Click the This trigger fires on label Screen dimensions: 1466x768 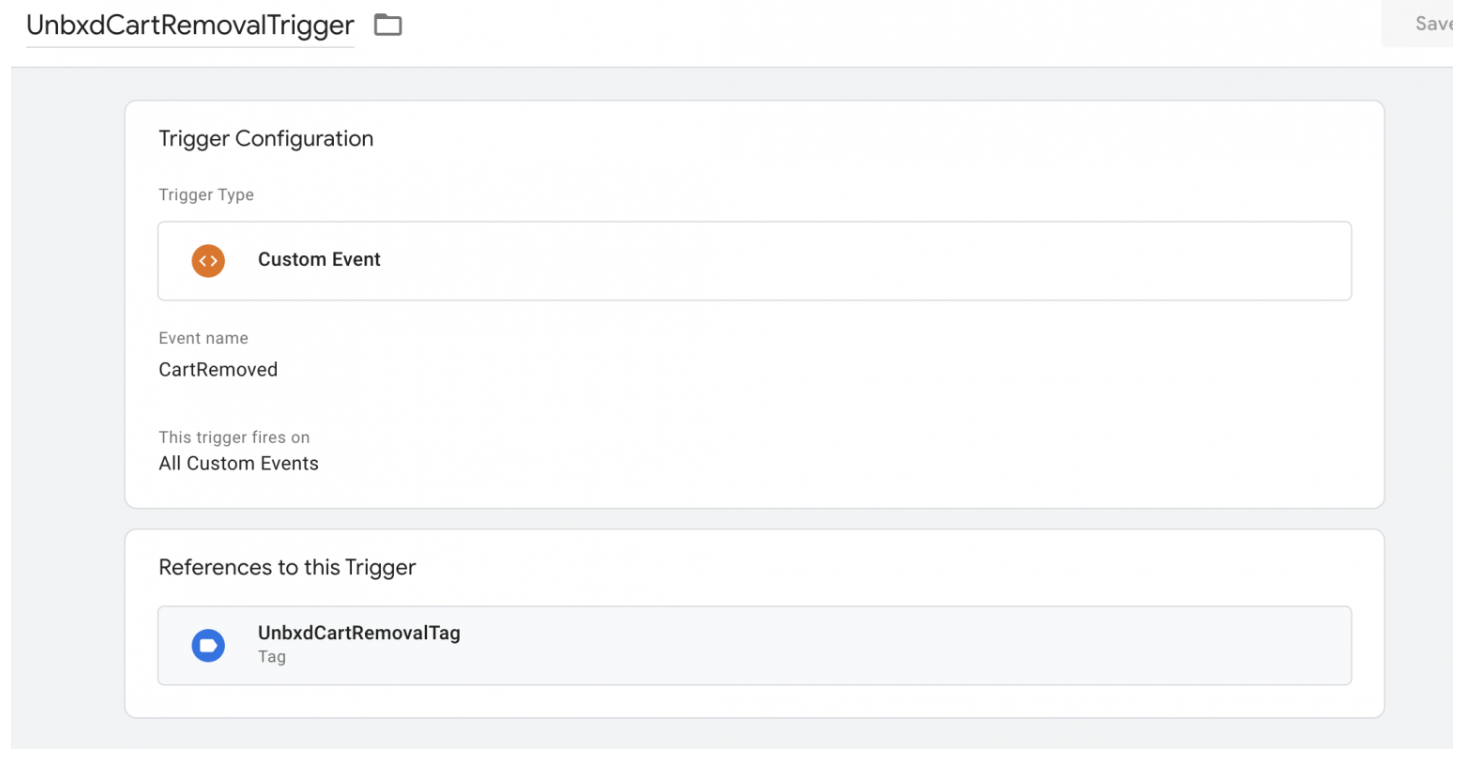234,437
